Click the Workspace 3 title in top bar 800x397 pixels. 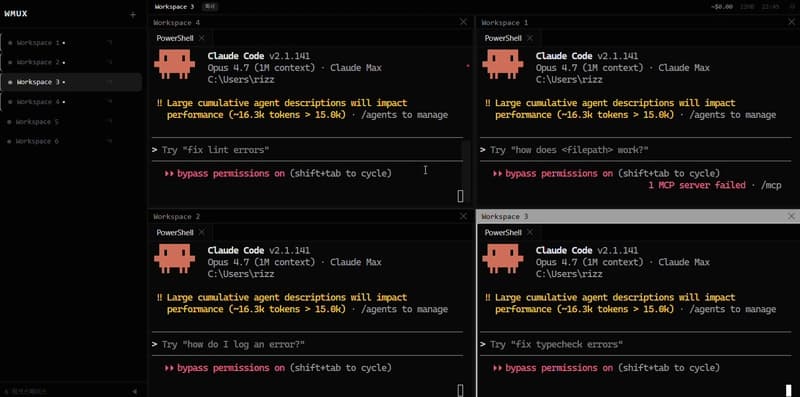pyautogui.click(x=175, y=7)
